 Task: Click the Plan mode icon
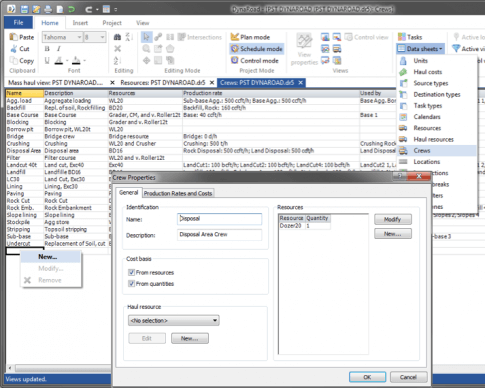click(235, 37)
